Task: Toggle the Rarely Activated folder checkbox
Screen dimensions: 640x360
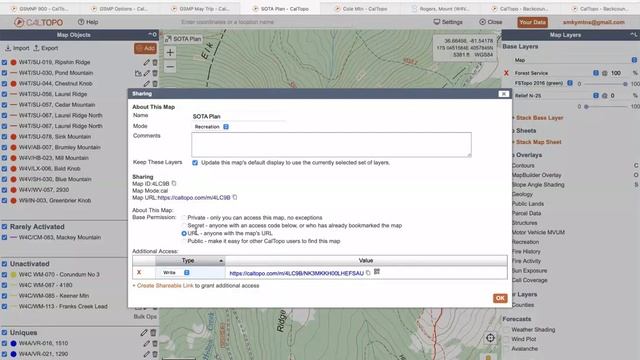Action: 4,227
